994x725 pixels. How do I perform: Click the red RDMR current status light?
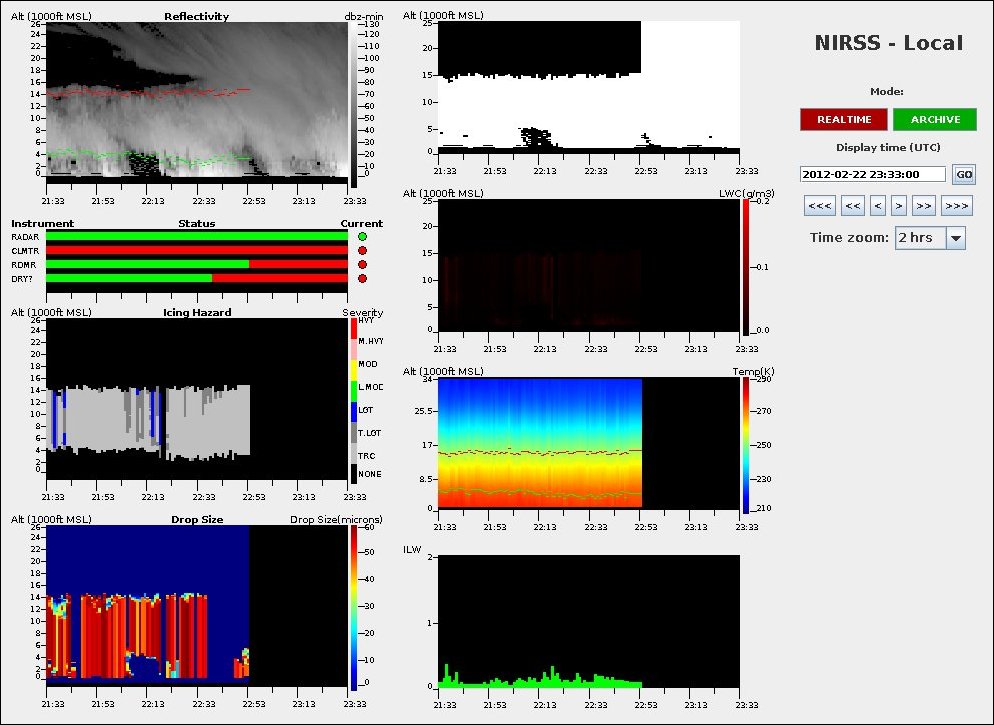click(x=362, y=265)
